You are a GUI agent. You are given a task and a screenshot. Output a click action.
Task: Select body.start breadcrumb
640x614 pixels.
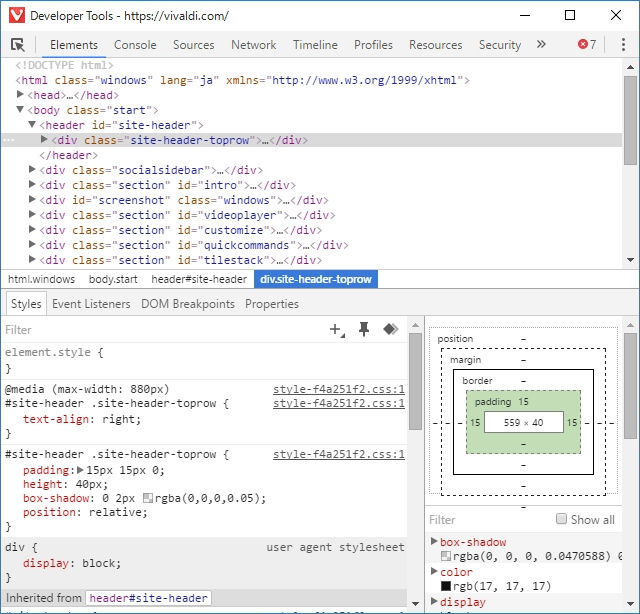113,279
